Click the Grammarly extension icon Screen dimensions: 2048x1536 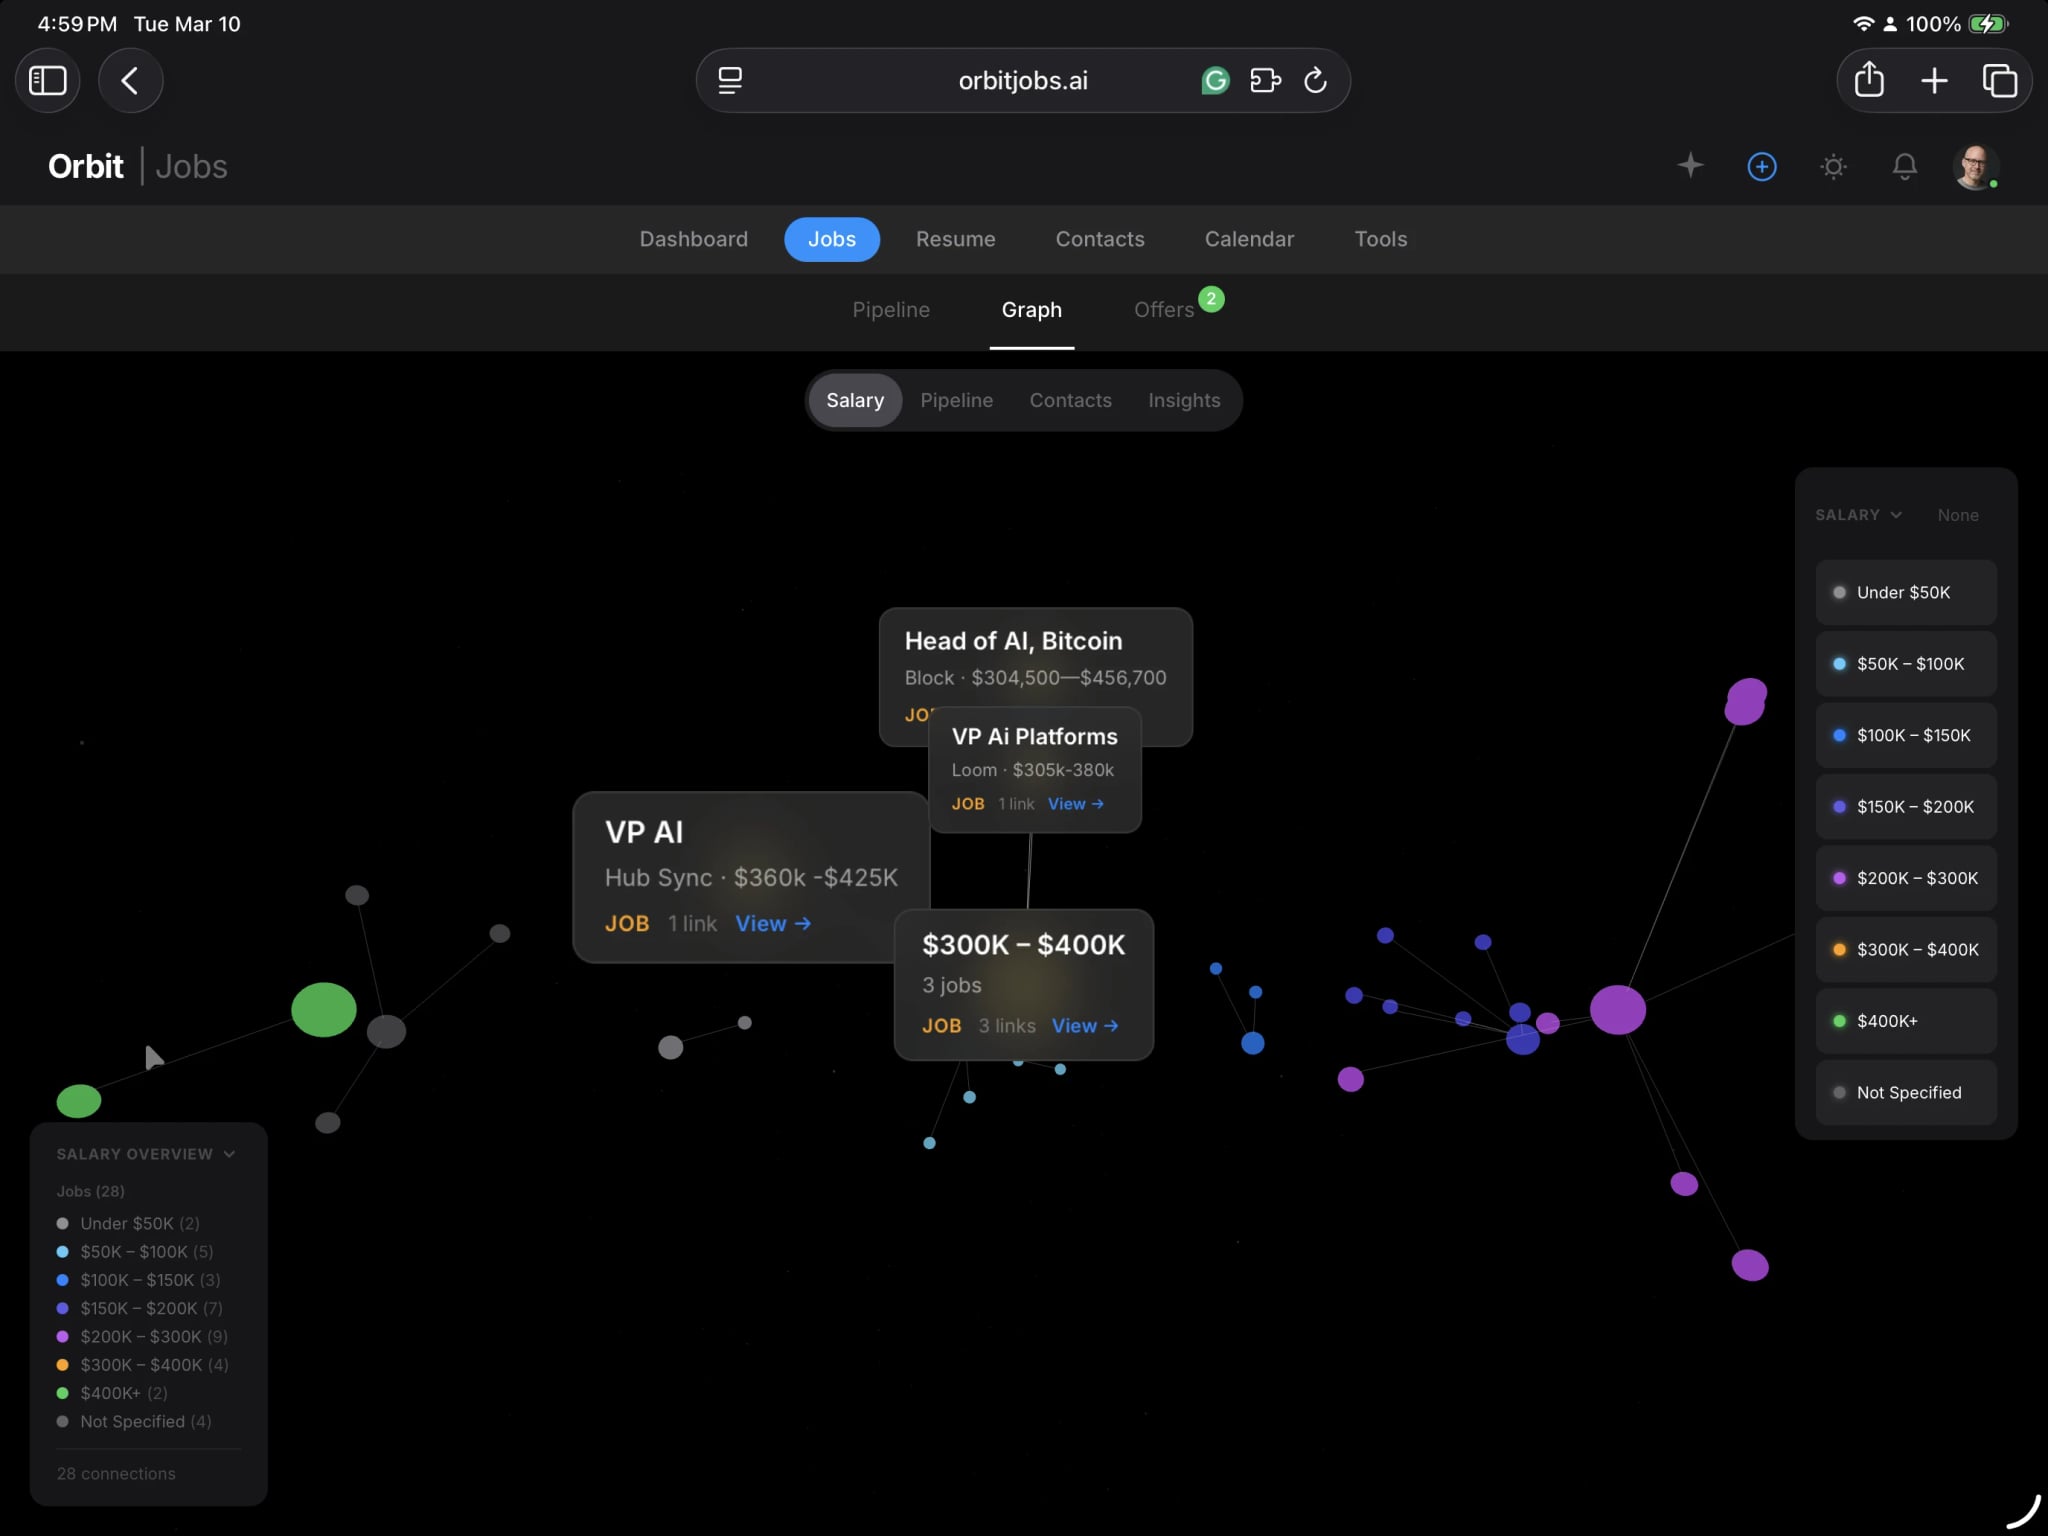pyautogui.click(x=1215, y=80)
